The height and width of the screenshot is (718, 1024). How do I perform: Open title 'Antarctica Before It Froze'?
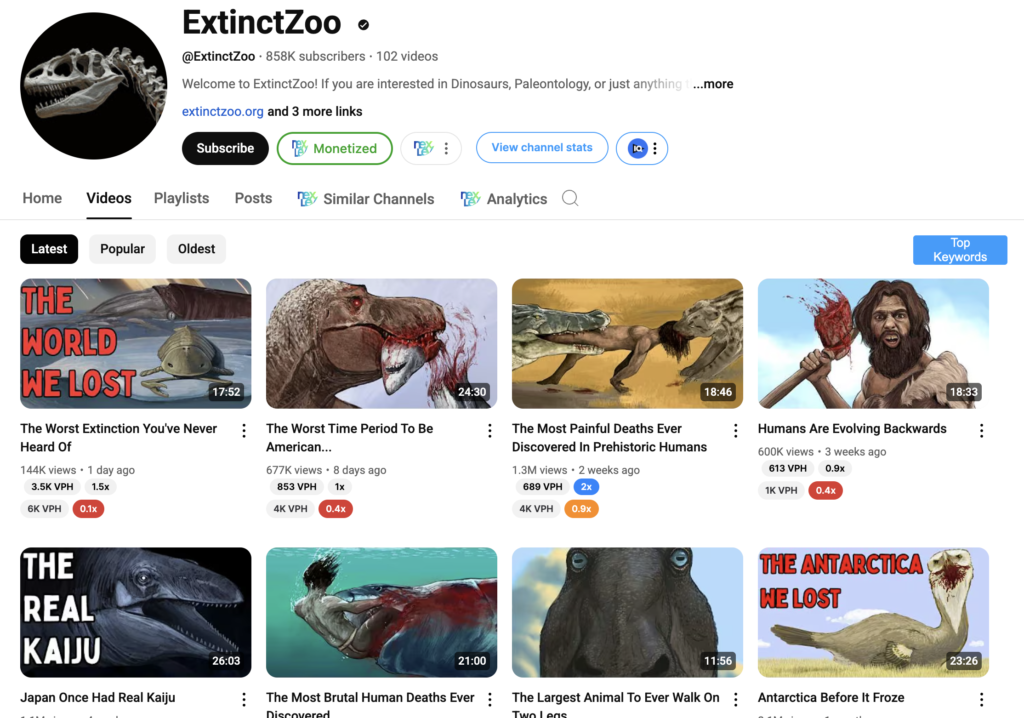click(x=831, y=698)
